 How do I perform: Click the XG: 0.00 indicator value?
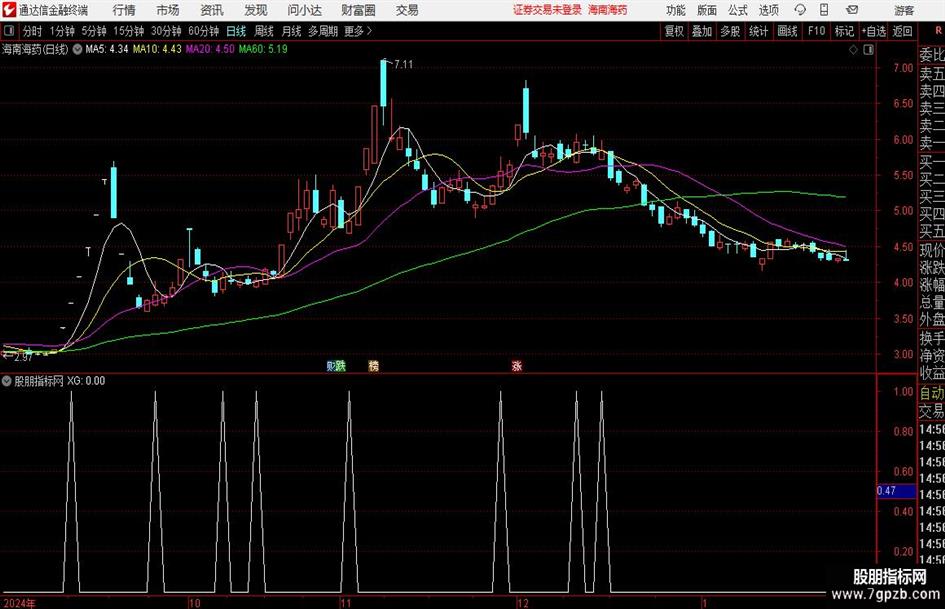pyautogui.click(x=86, y=381)
